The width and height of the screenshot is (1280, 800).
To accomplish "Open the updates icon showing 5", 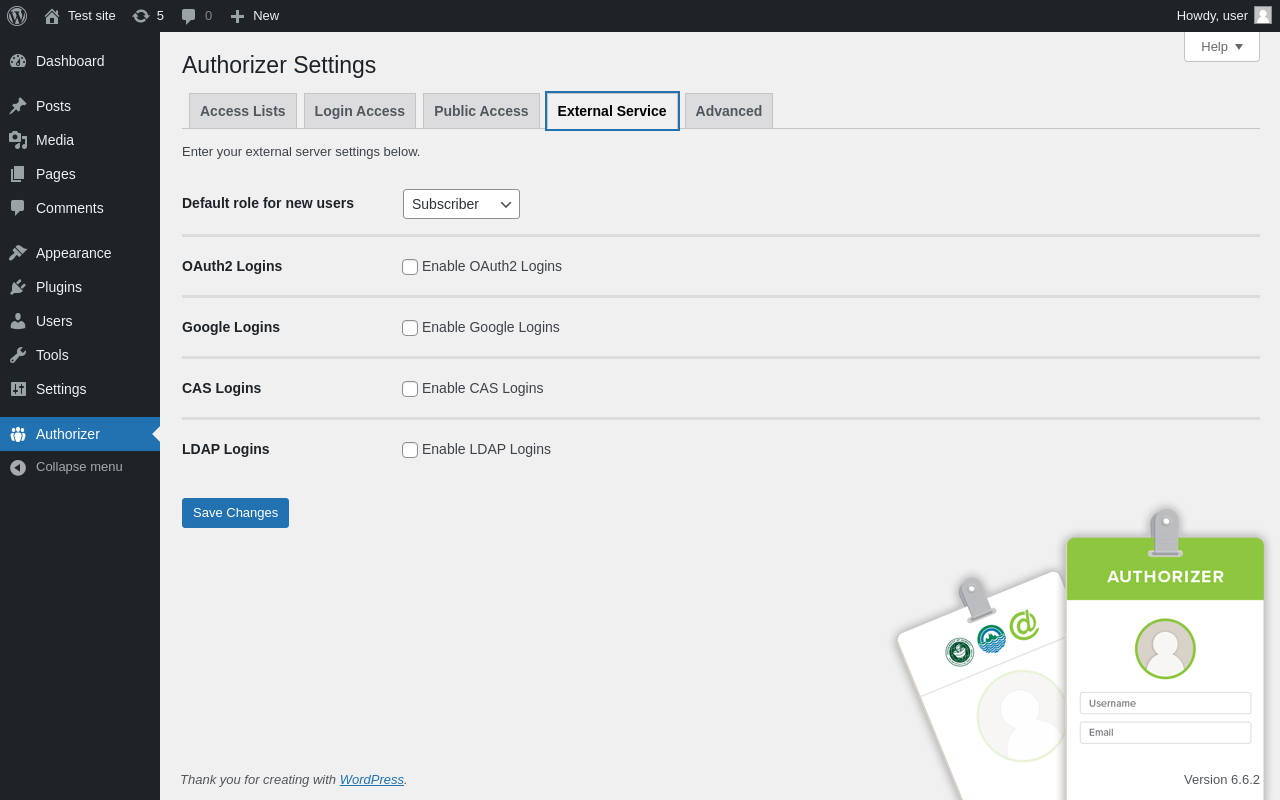I will [141, 16].
